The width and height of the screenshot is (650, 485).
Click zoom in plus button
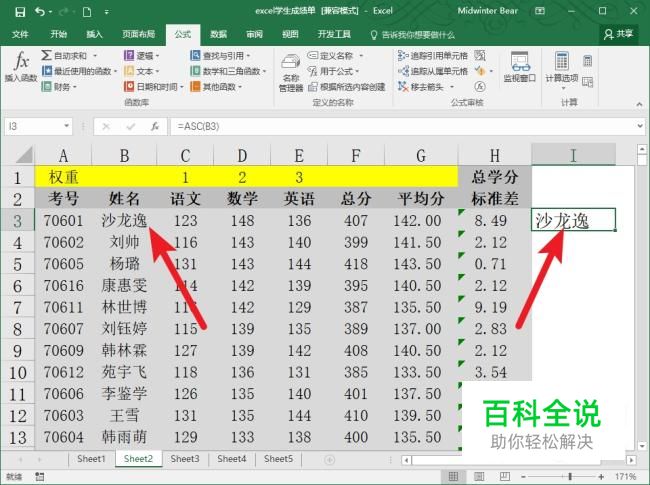pyautogui.click(x=601, y=477)
